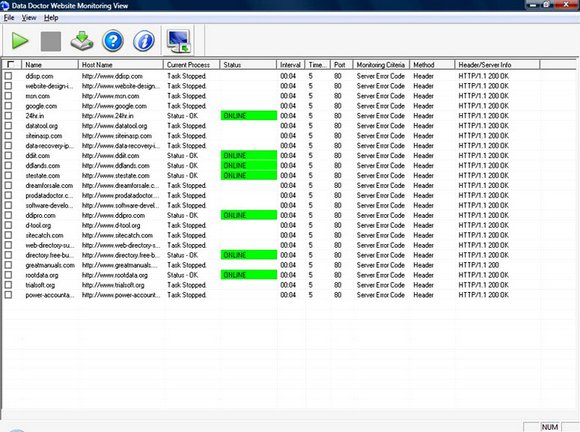Click the computer monitor view icon
The width and height of the screenshot is (580, 432).
[179, 41]
